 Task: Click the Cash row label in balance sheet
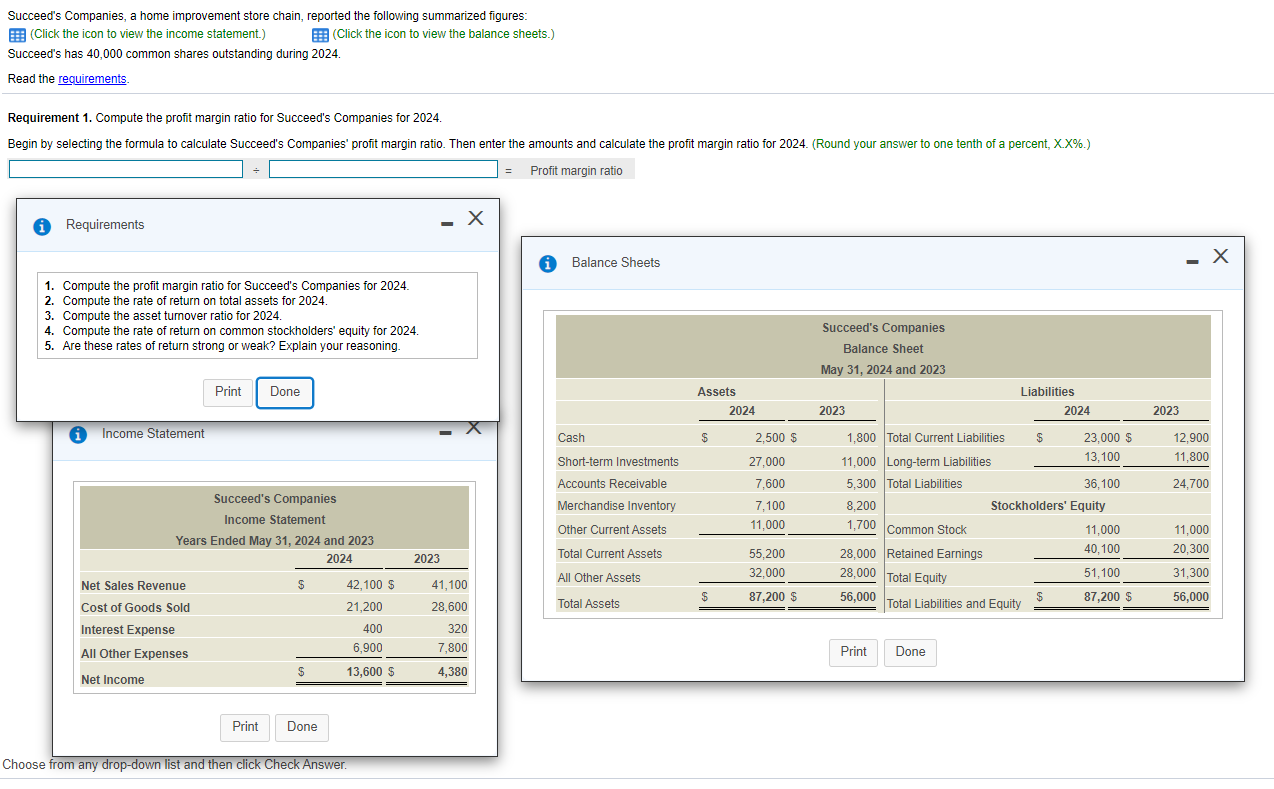tap(571, 438)
